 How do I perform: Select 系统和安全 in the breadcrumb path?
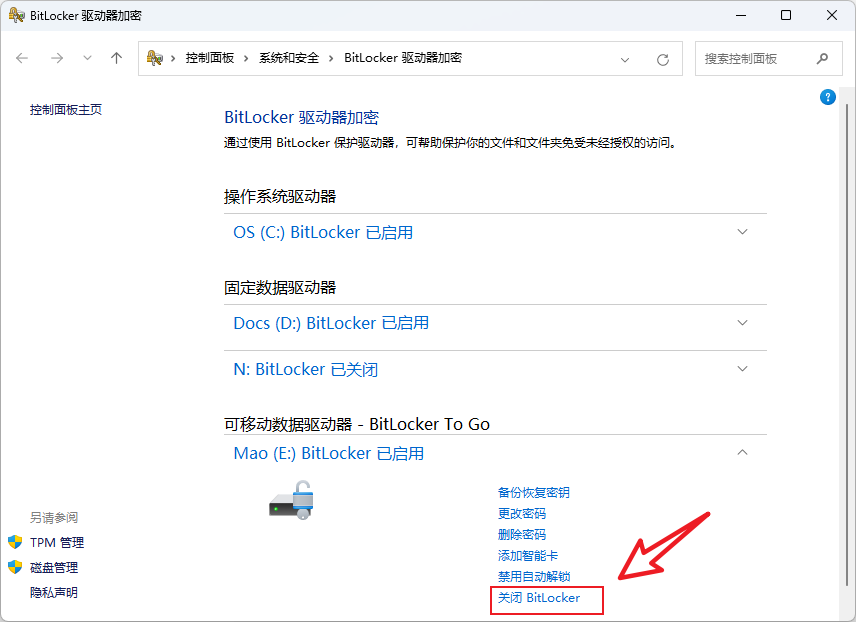pos(289,59)
